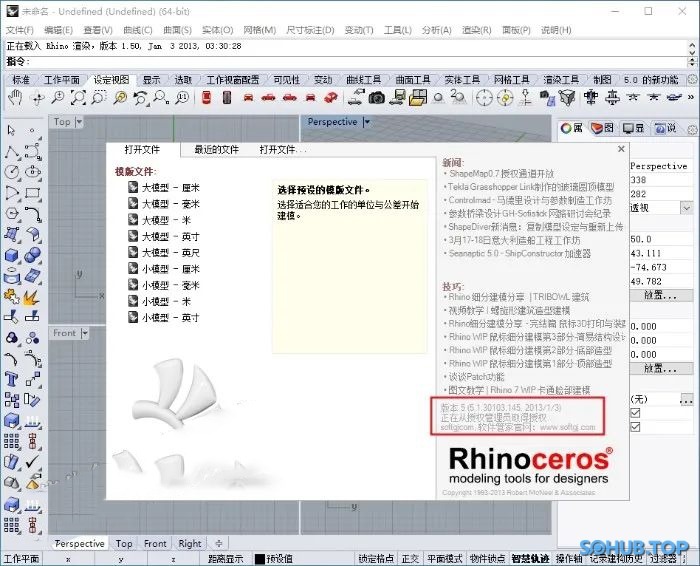
Task: Add a viewport tab with the plus icon
Action: (x=218, y=543)
